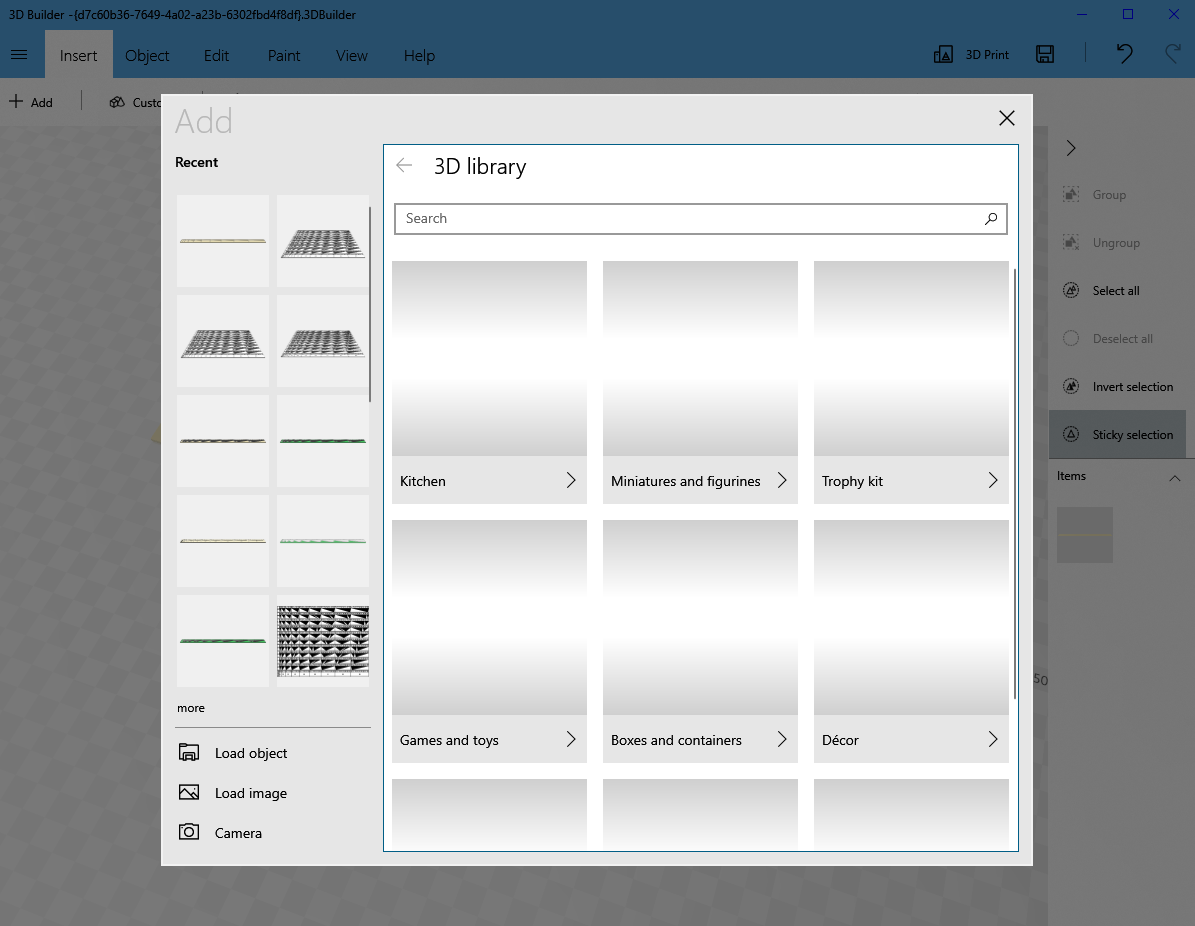Click the search magnifier icon
The height and width of the screenshot is (926, 1195).
tap(991, 219)
